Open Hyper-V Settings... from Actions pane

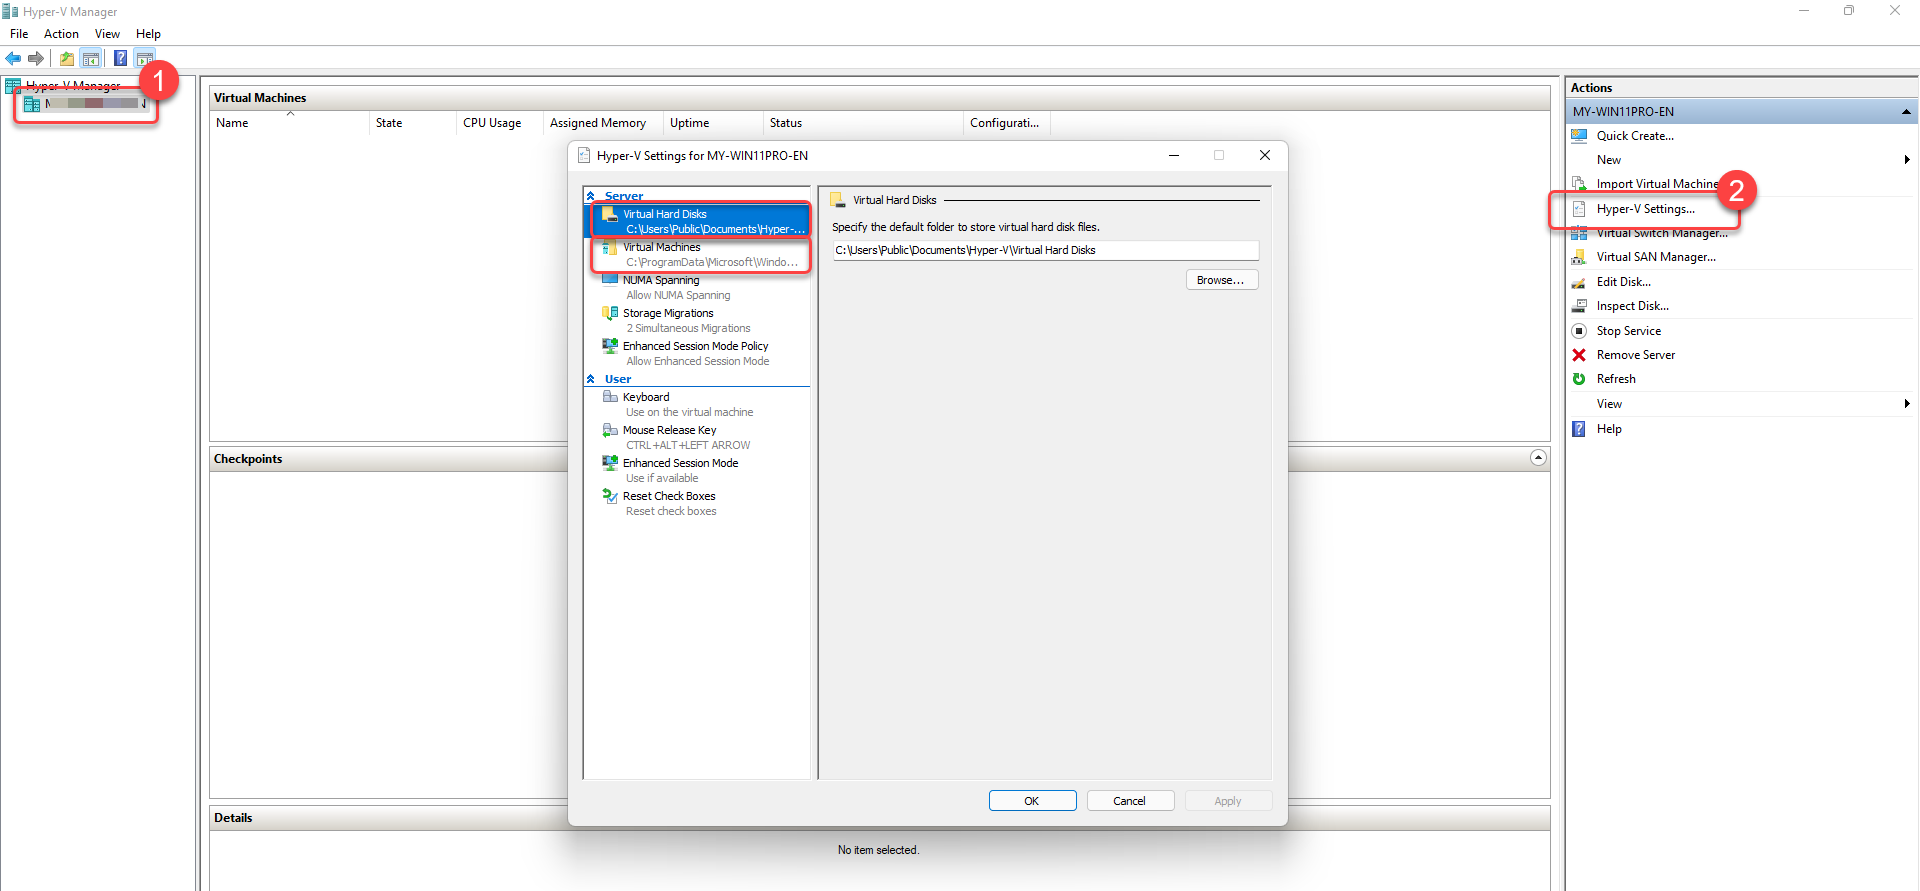point(1646,209)
